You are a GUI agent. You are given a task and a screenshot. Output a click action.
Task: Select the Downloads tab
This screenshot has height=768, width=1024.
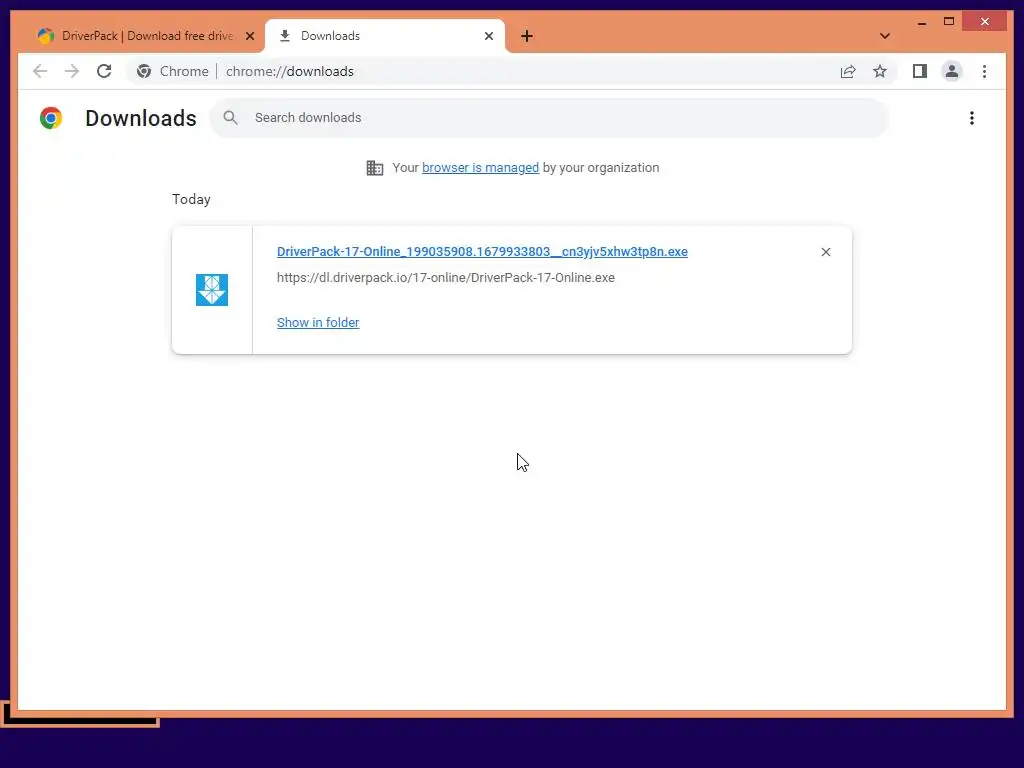[x=385, y=36]
